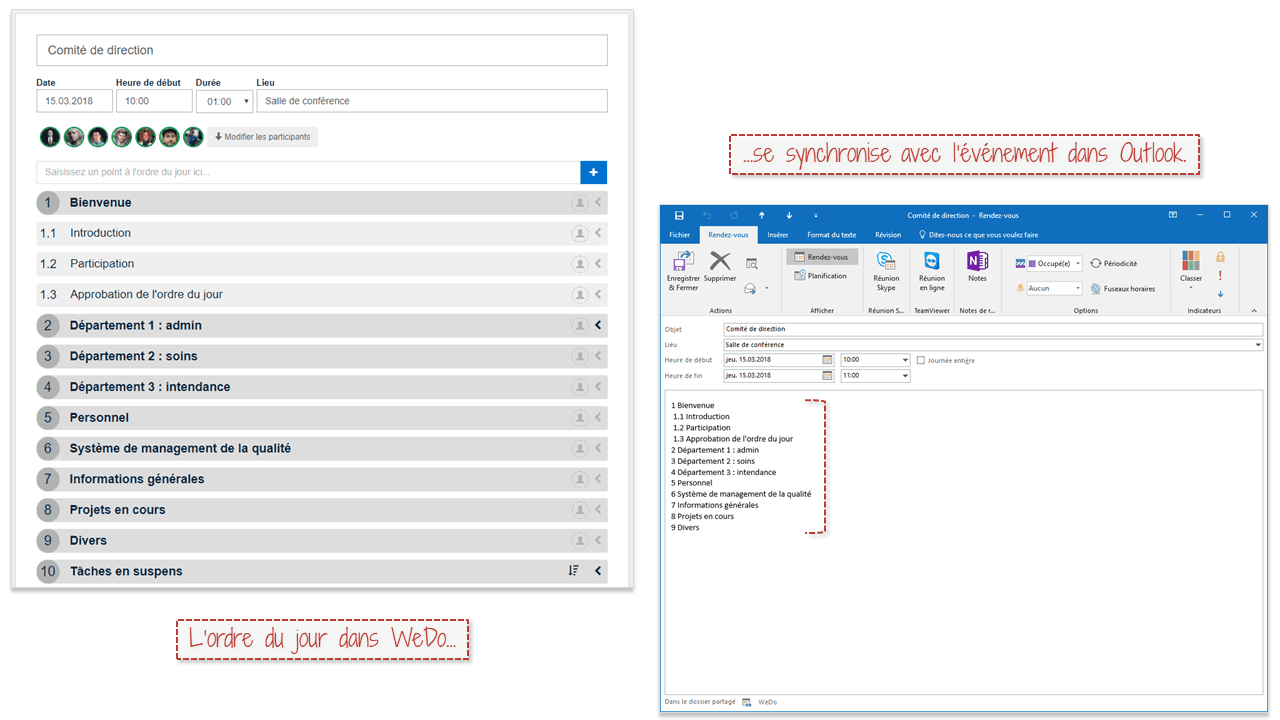Toggle the Journée entière checkbox
1280x720 pixels.
921,360
